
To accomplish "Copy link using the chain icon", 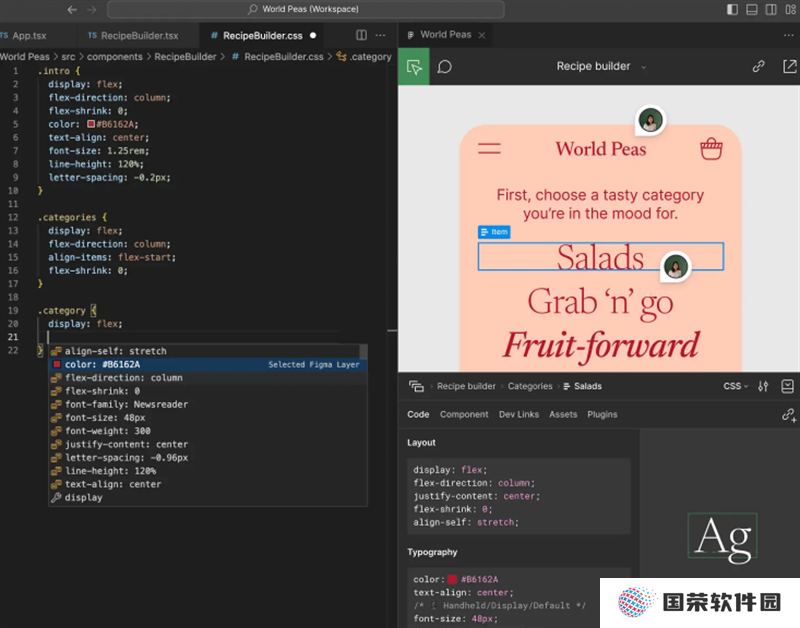I will [758, 66].
